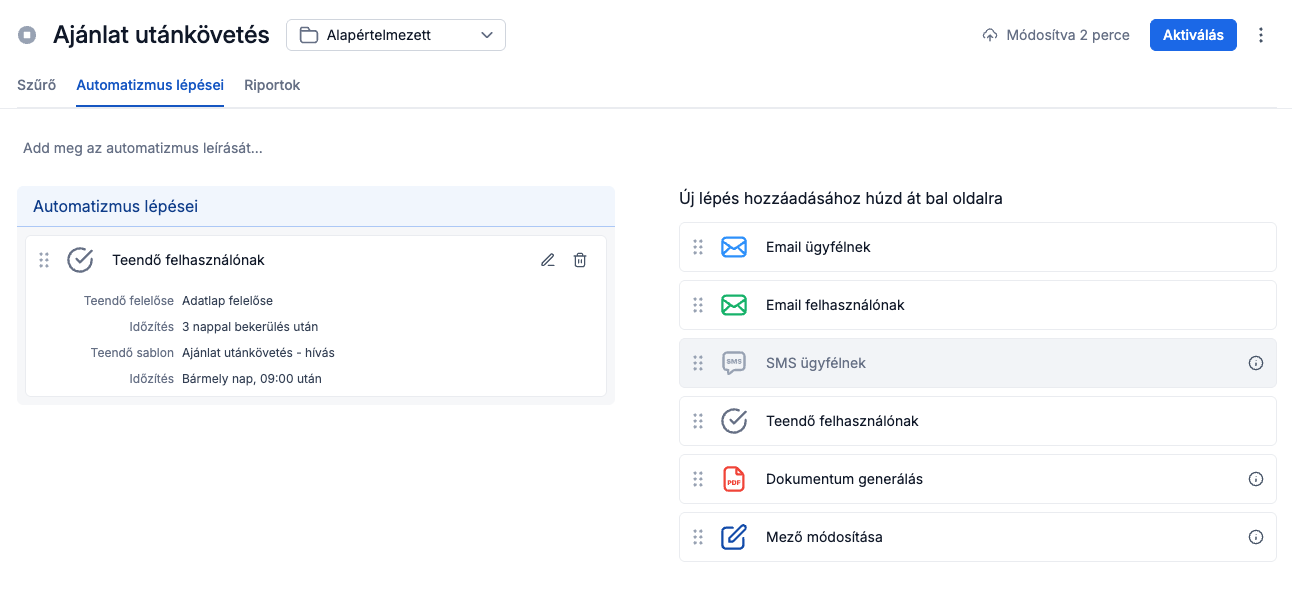Click the Mező módosítása edit icon
This screenshot has height=610, width=1292.
click(734, 537)
